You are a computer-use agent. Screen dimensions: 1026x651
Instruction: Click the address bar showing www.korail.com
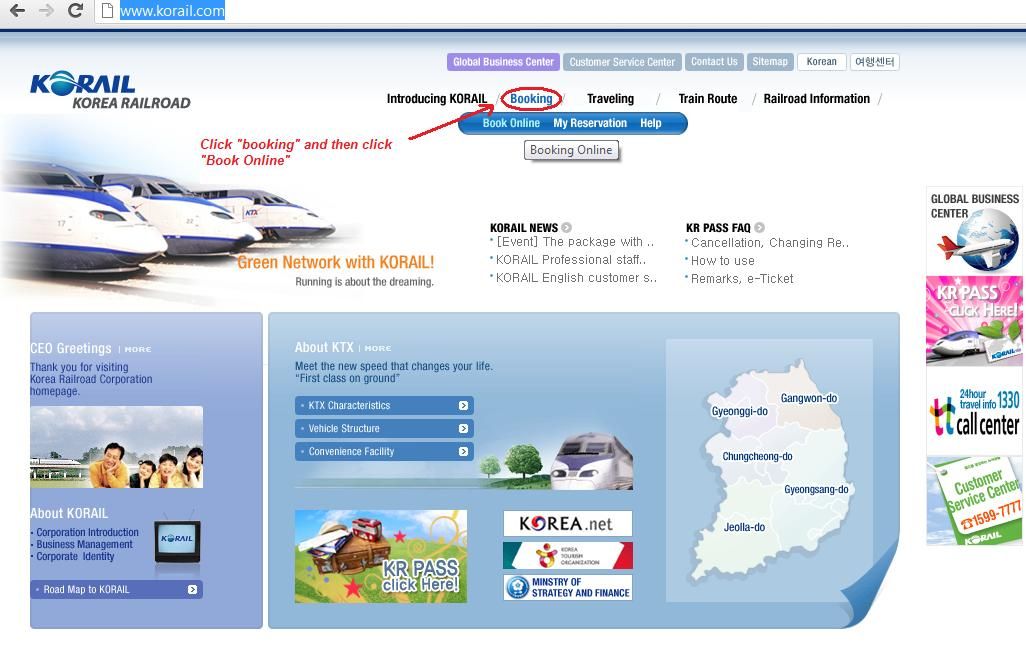559,10
